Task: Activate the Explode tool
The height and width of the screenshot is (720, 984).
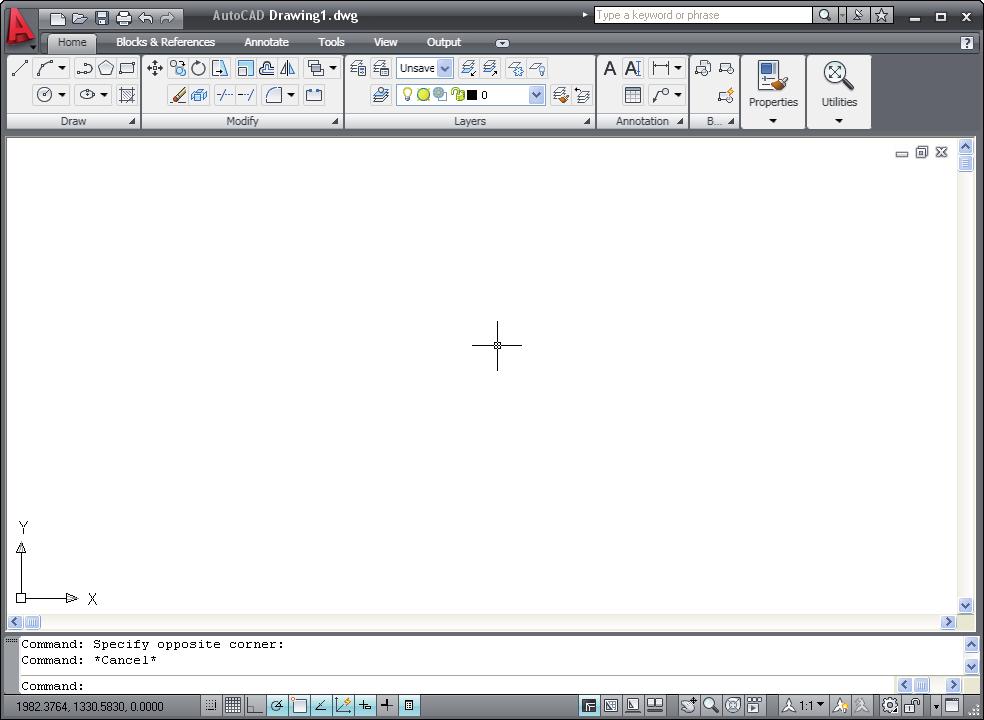Action: click(x=199, y=95)
